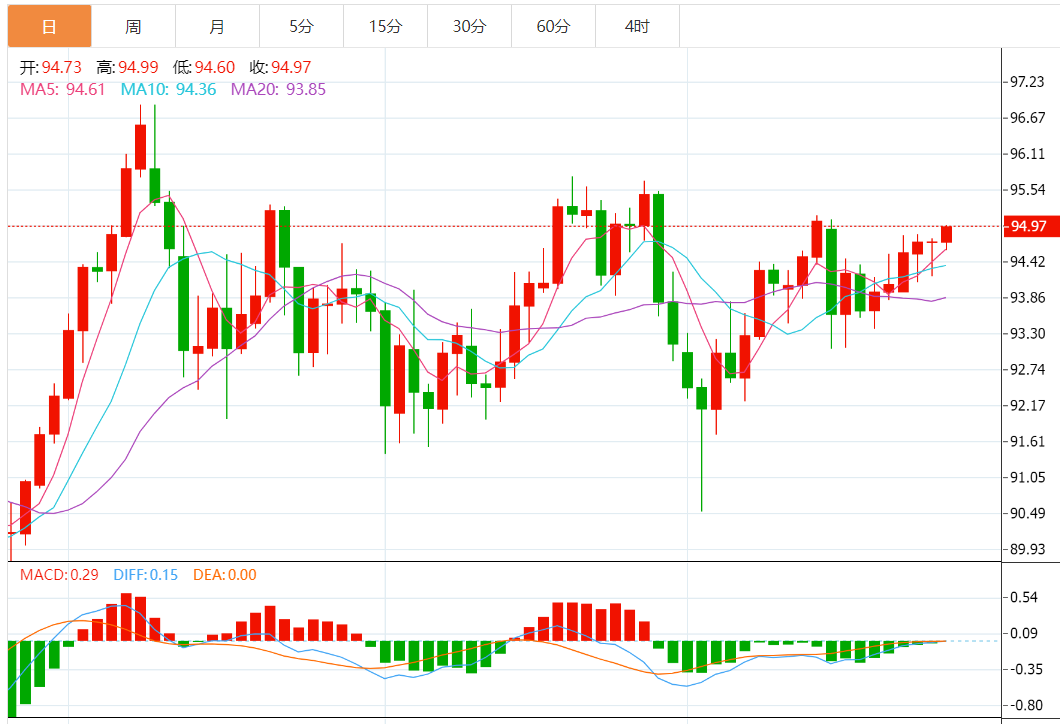Image resolution: width=1060 pixels, height=724 pixels.
Task: Switch to the 月 monthly tab
Action: 217,26
